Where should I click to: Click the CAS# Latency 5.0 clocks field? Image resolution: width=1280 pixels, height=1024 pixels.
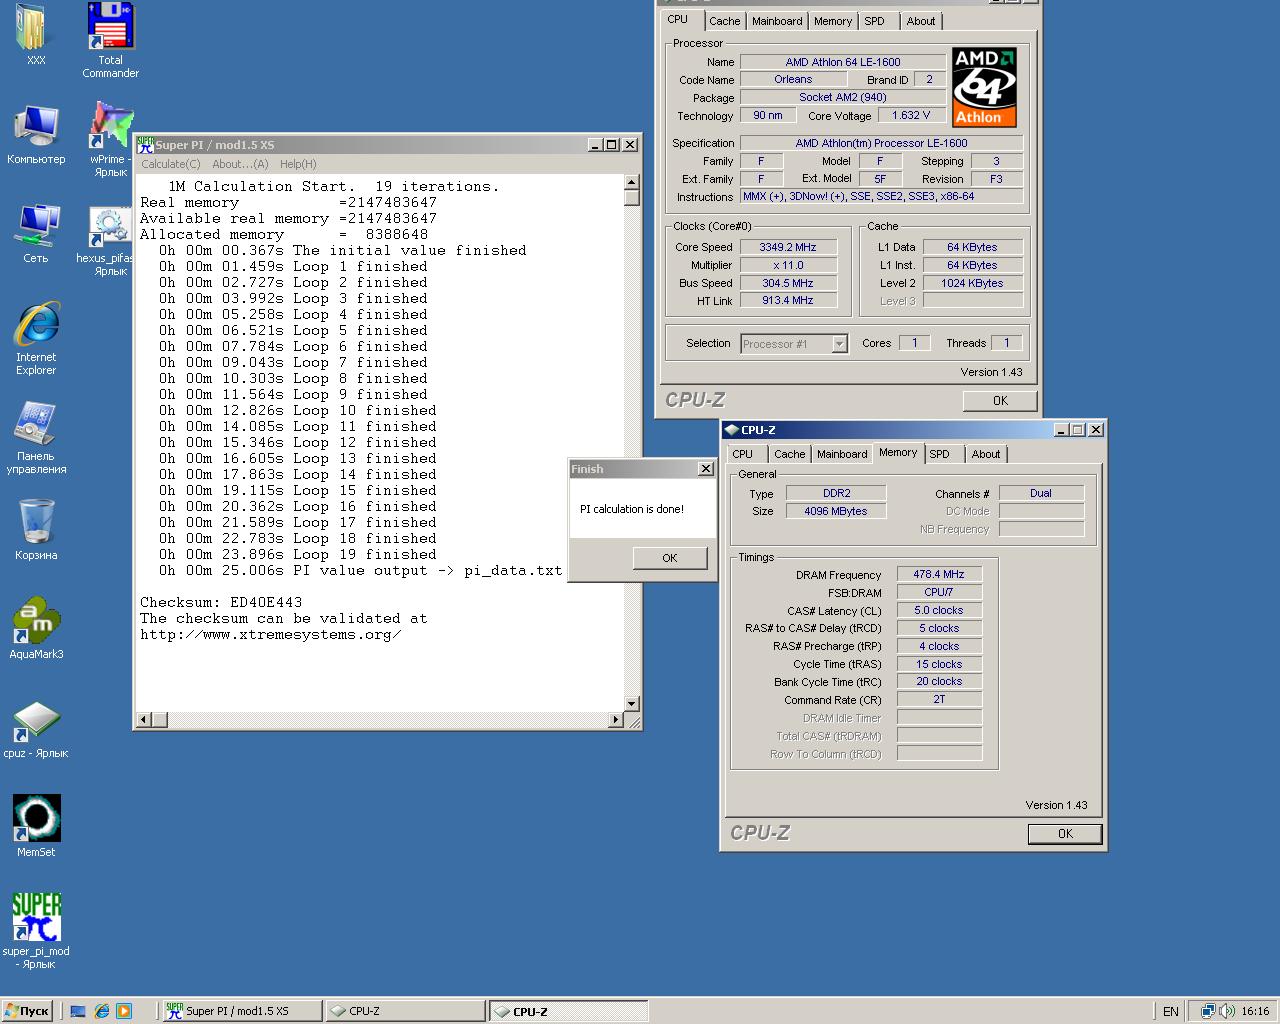[x=939, y=610]
